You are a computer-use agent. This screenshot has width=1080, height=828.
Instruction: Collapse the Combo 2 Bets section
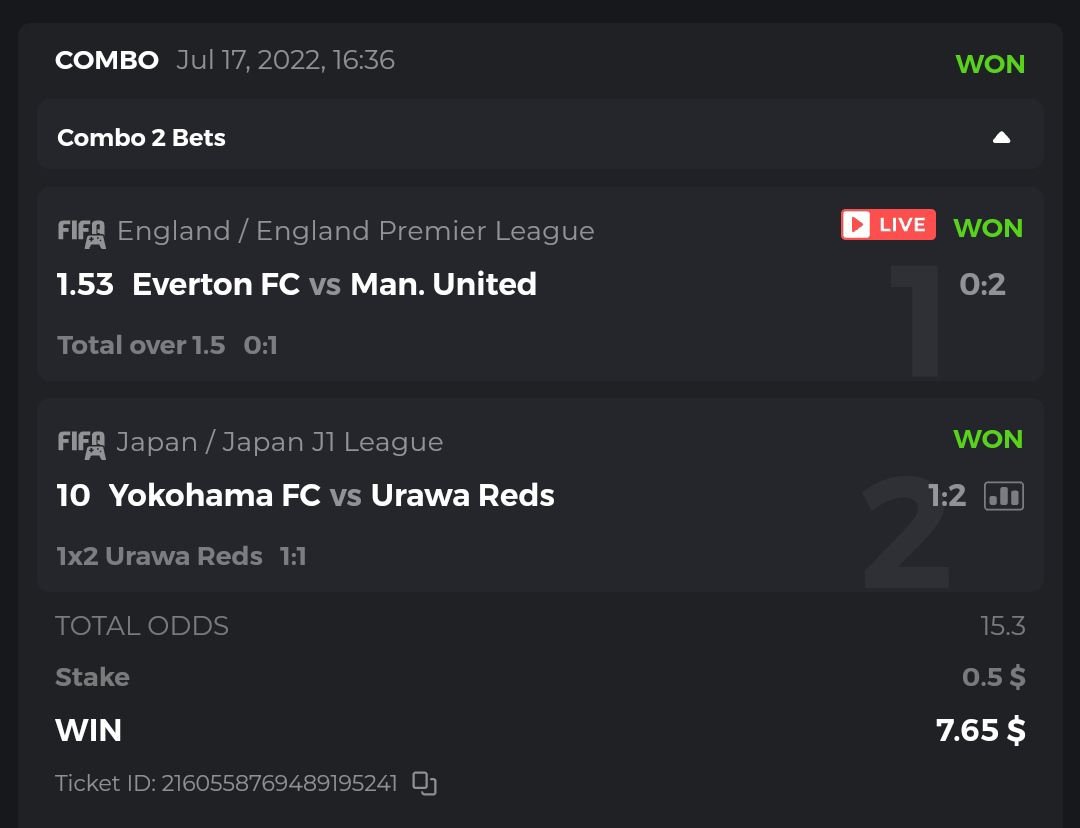point(1001,138)
